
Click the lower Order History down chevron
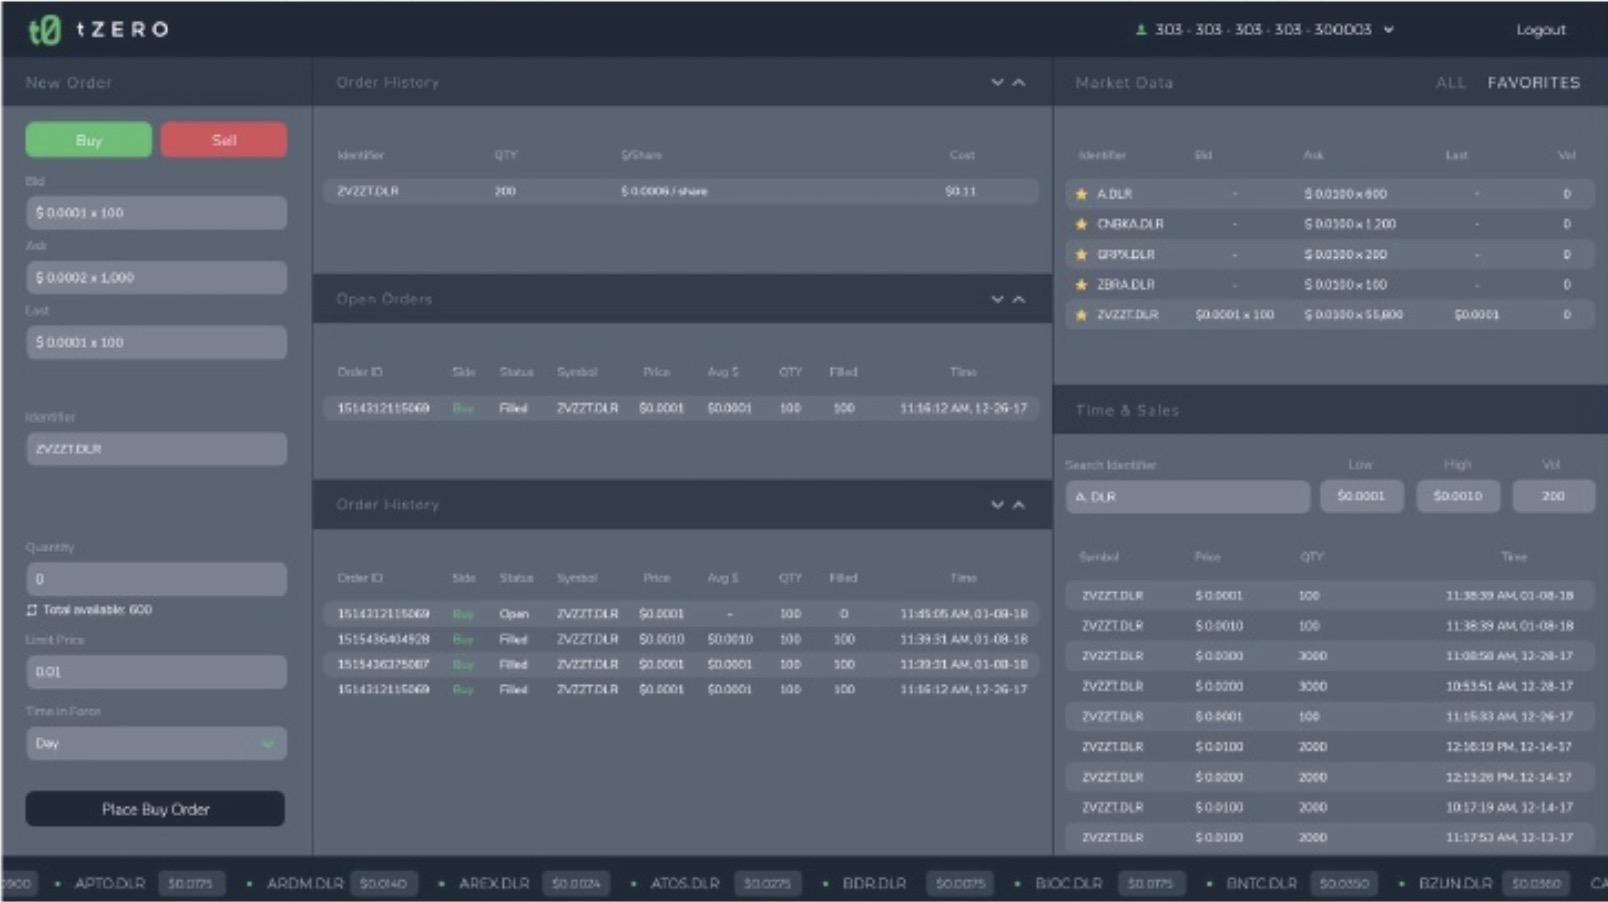click(997, 505)
